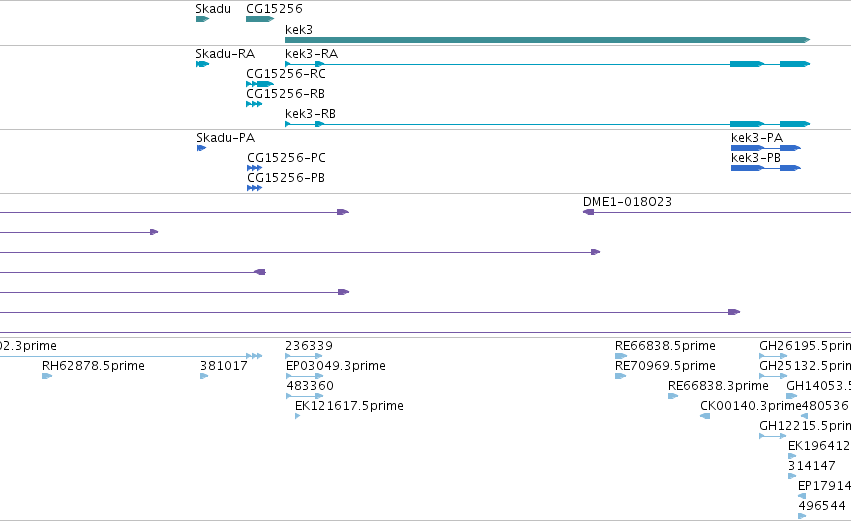Select the GH26195.5prime EST feature
The width and height of the screenshot is (851, 521).
point(773,356)
